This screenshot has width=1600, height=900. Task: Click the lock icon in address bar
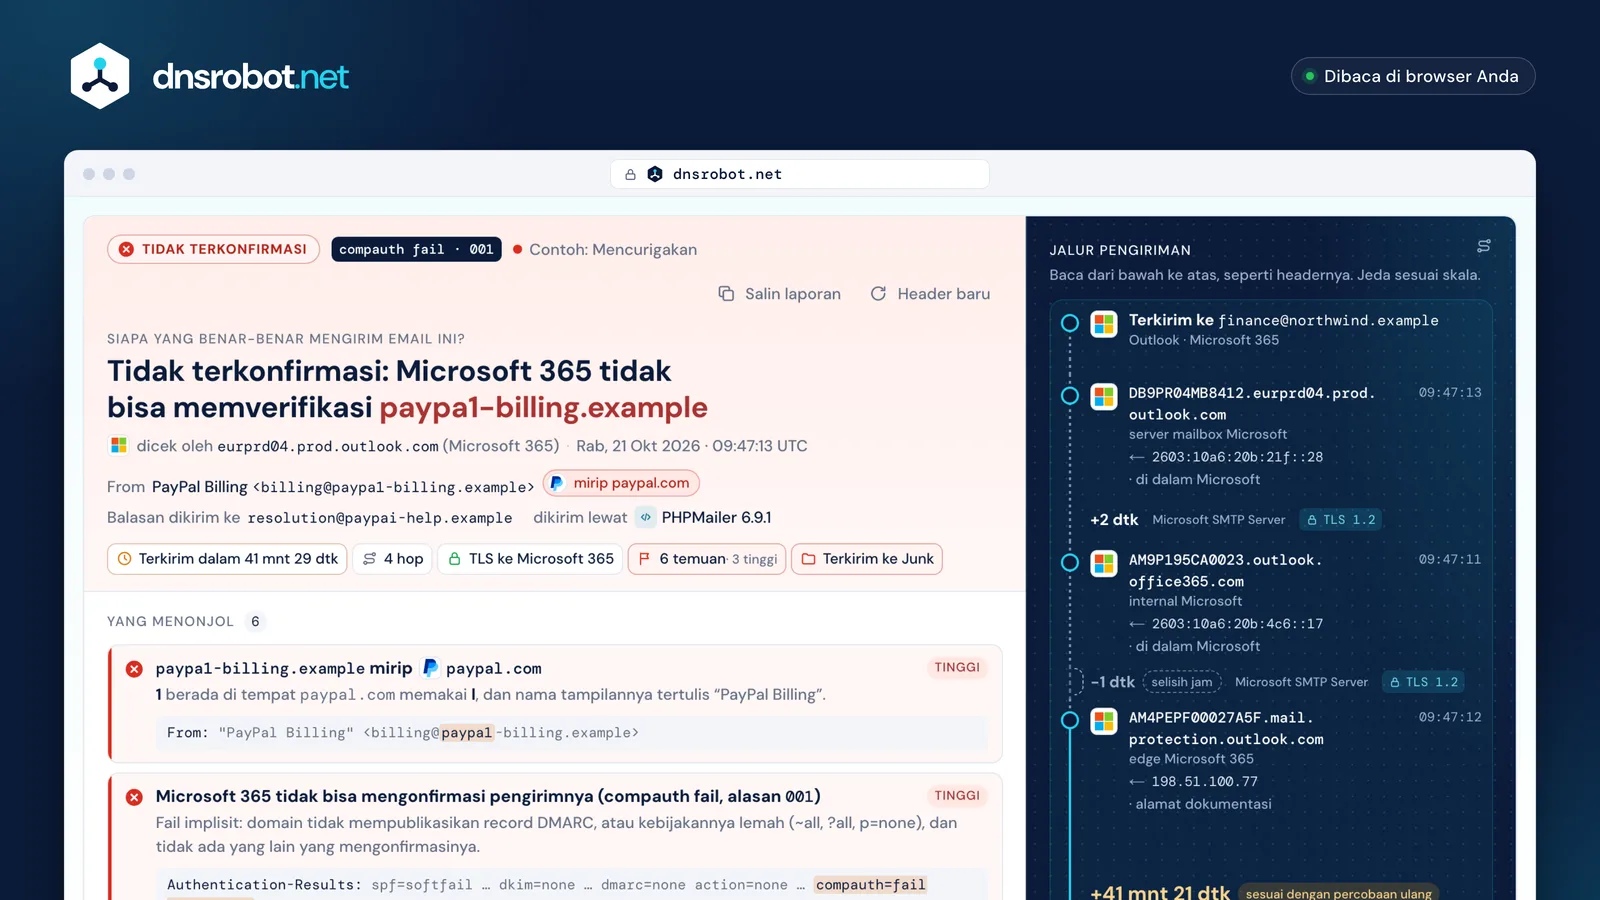tap(630, 174)
